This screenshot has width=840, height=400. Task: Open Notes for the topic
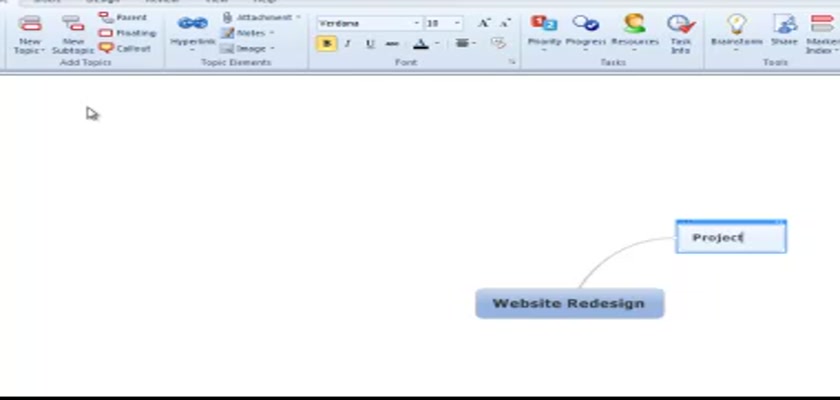pos(244,33)
